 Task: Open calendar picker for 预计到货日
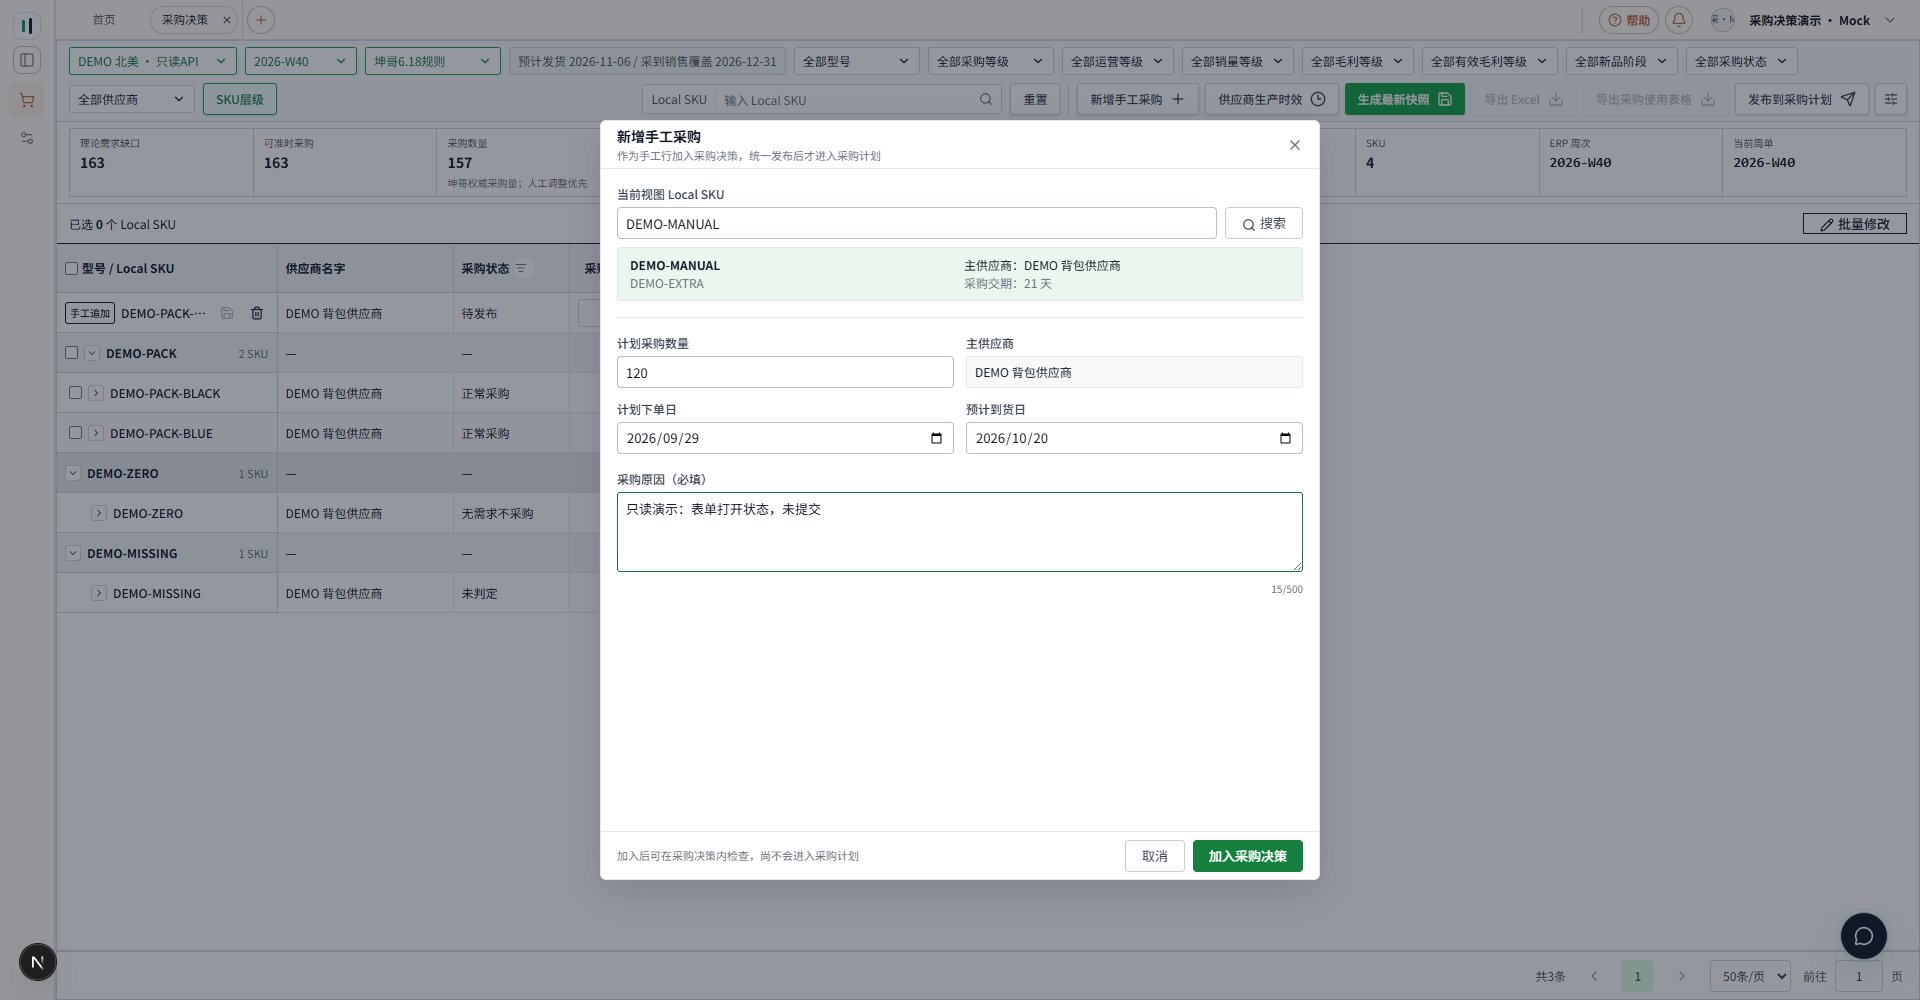1285,438
